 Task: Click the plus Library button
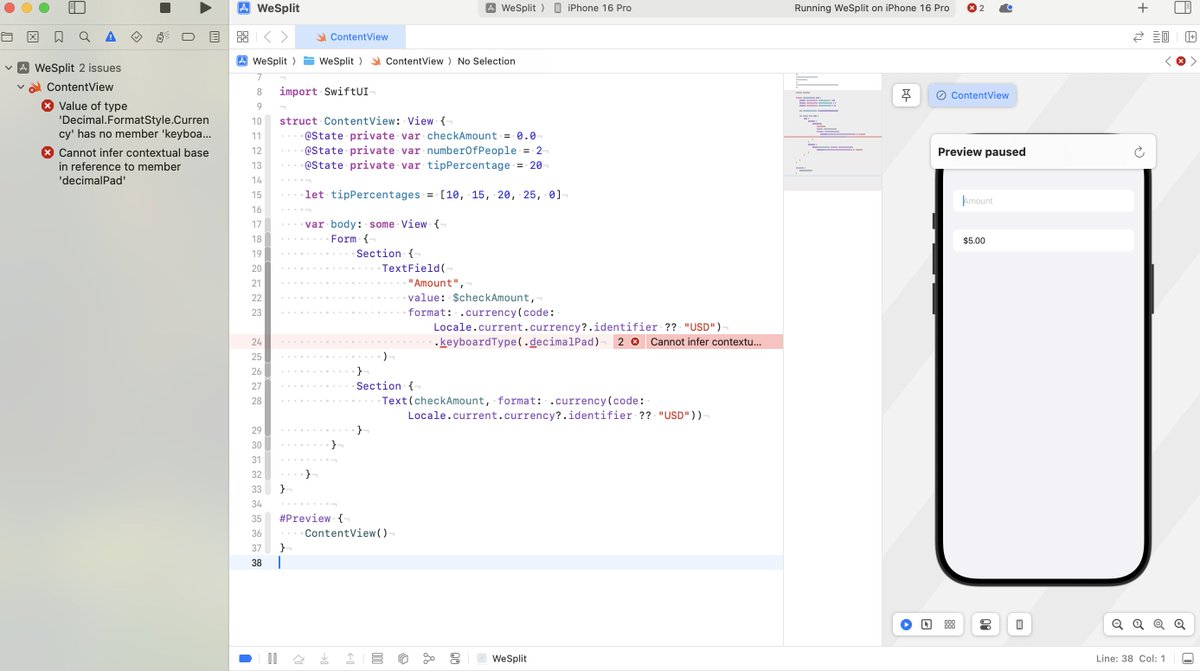[x=1143, y=8]
